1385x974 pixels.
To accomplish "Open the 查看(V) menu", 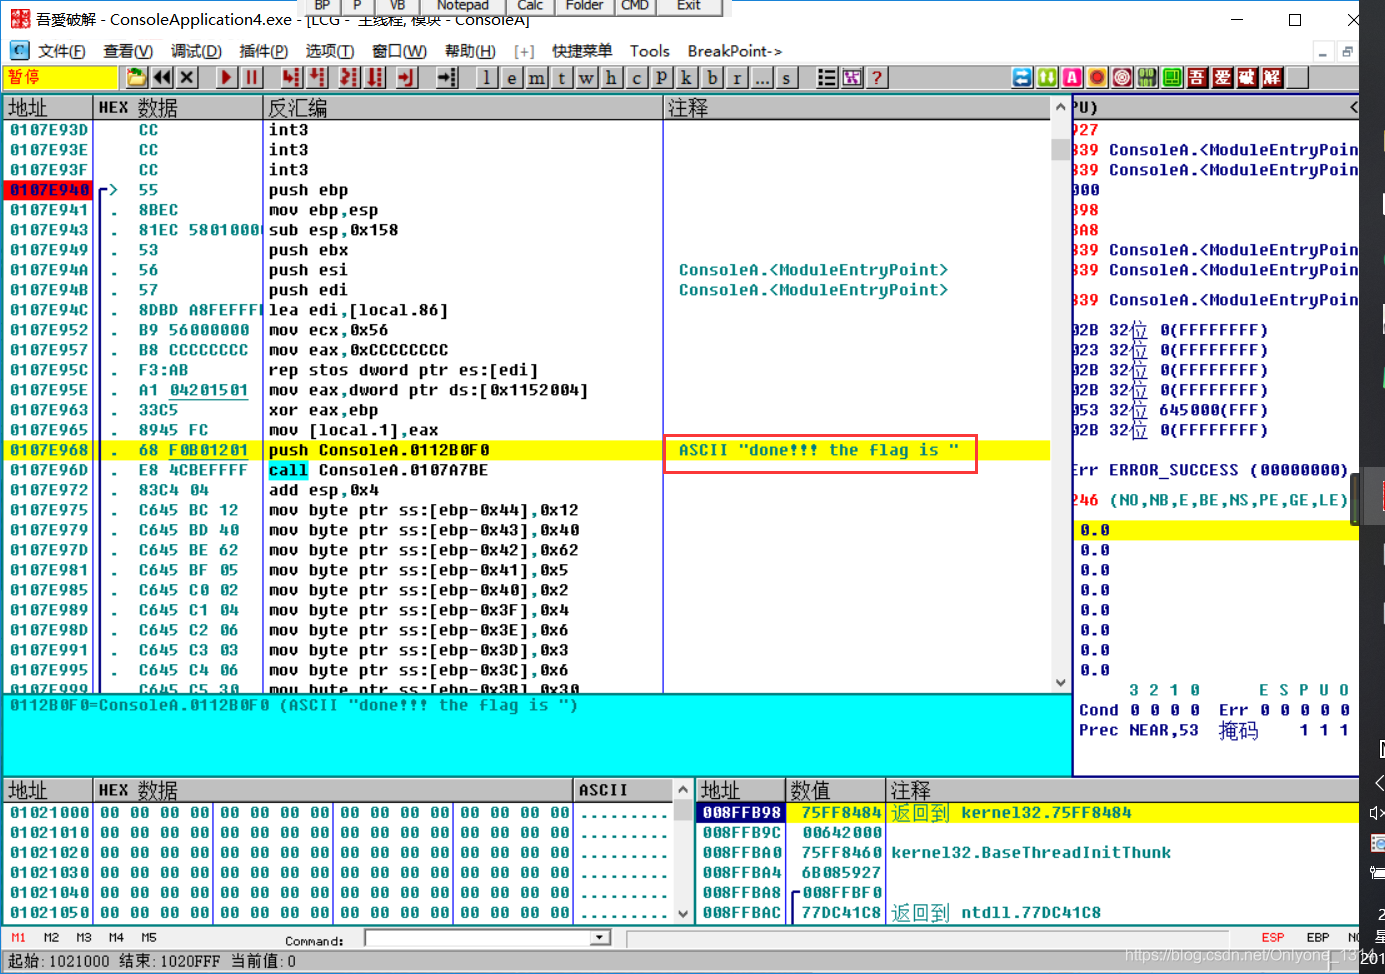I will (128, 51).
